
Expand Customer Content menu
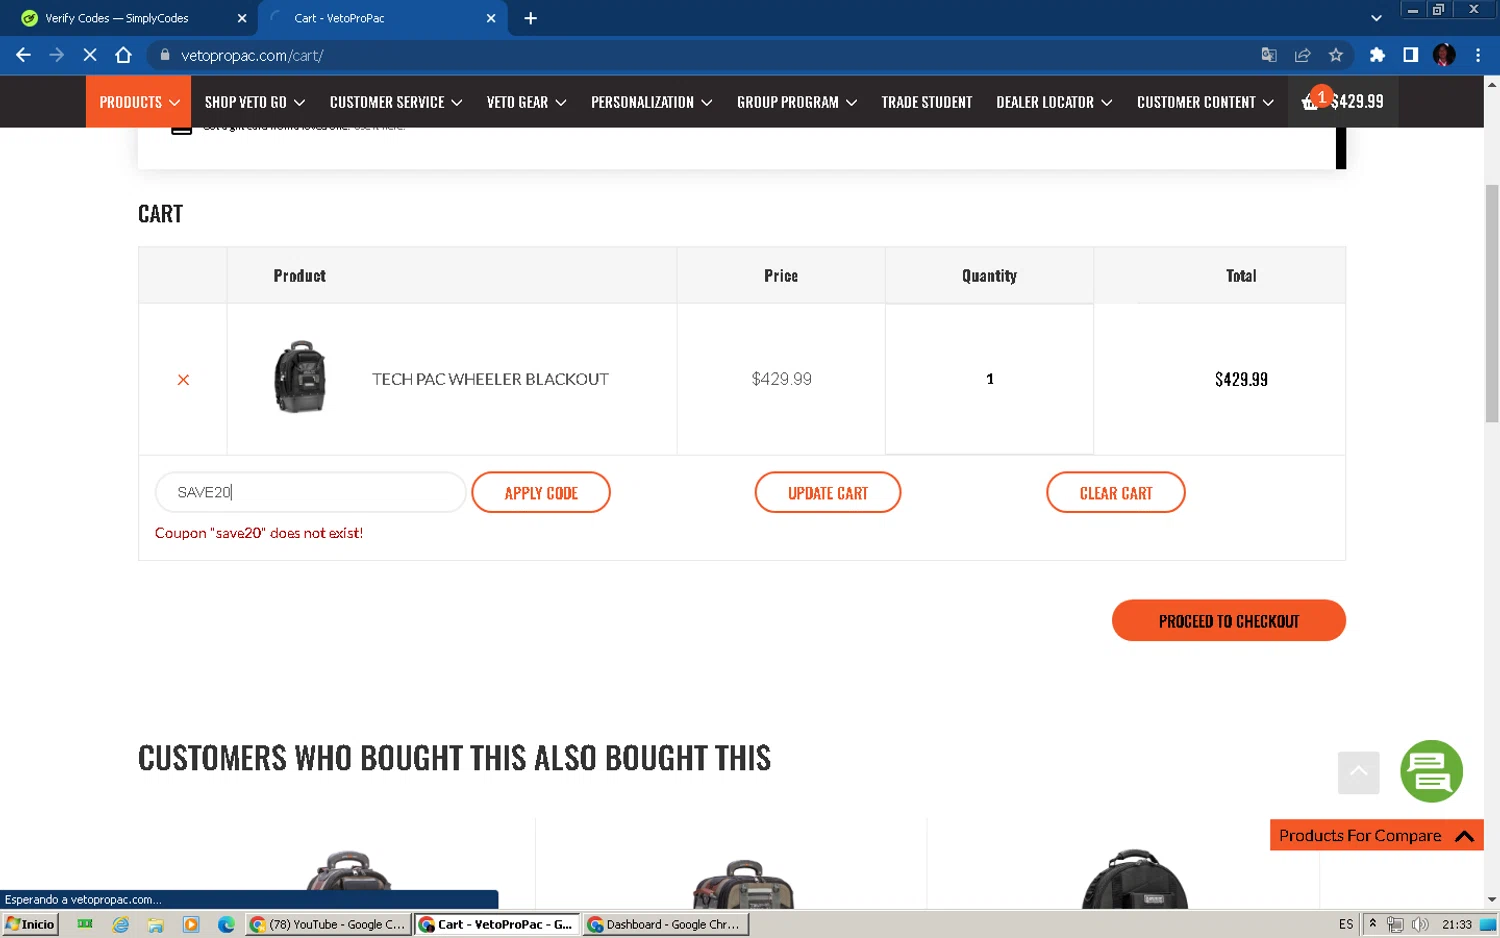click(x=1205, y=102)
